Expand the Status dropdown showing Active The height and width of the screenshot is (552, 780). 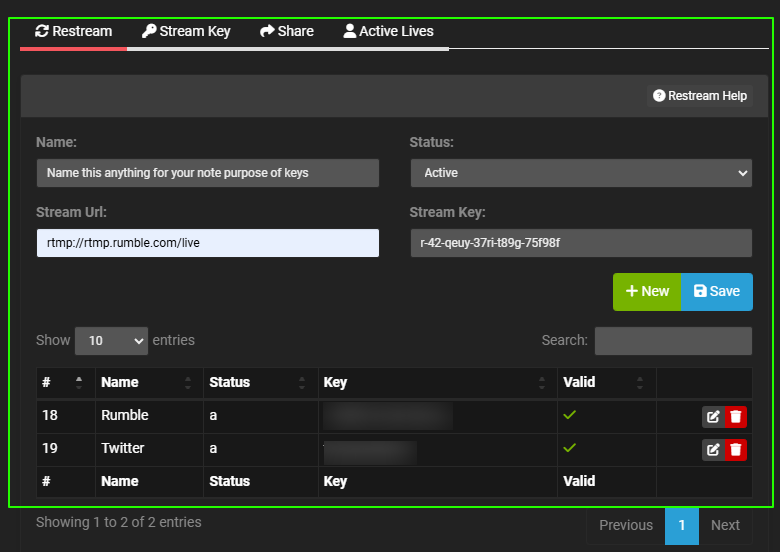(580, 173)
